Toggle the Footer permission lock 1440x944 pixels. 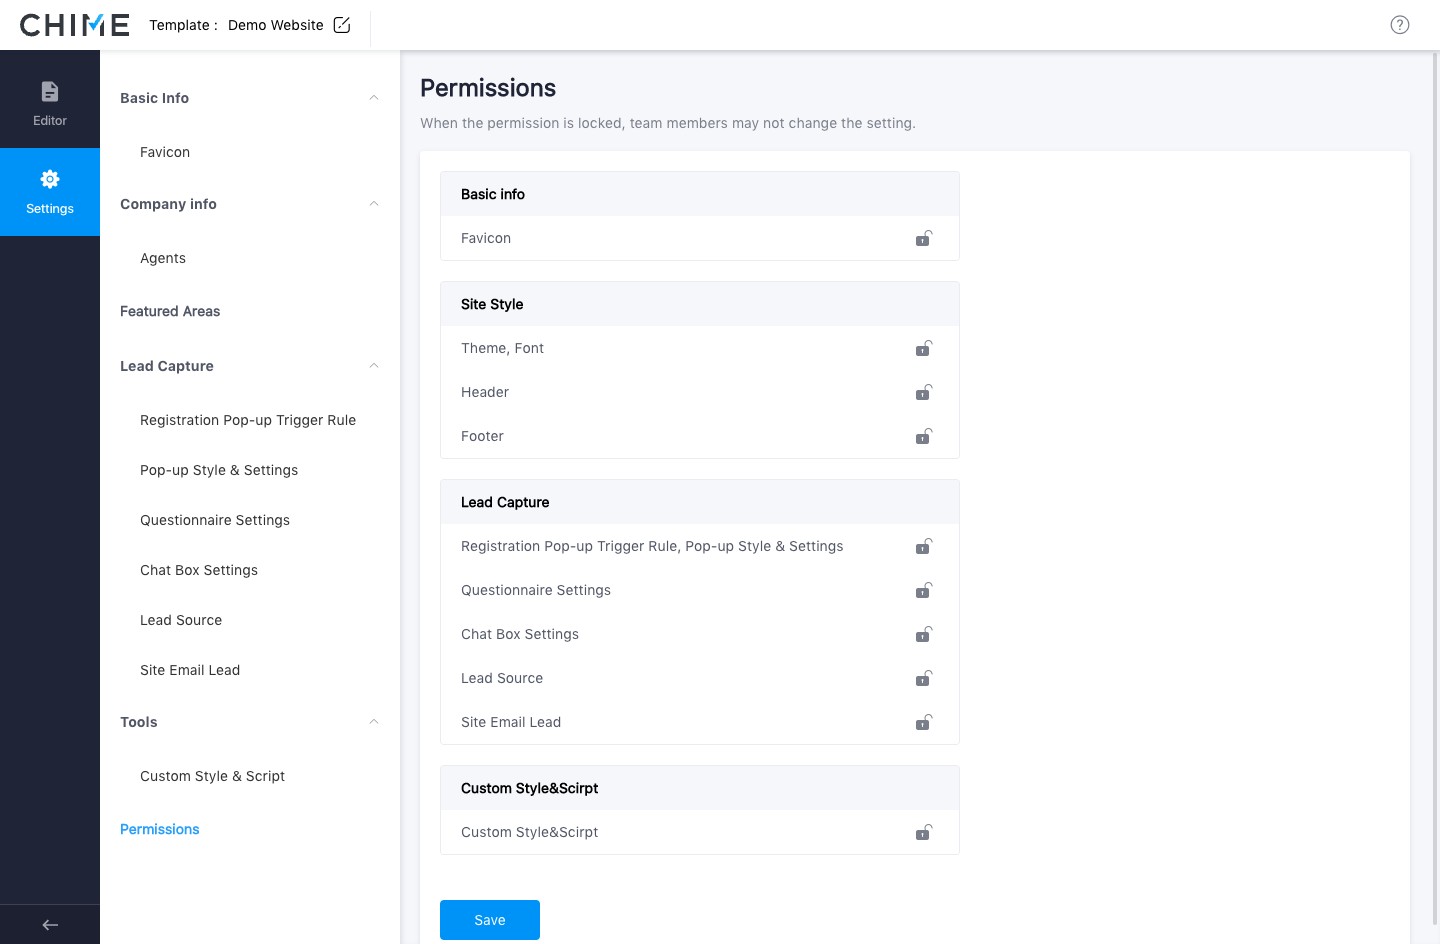pos(924,436)
